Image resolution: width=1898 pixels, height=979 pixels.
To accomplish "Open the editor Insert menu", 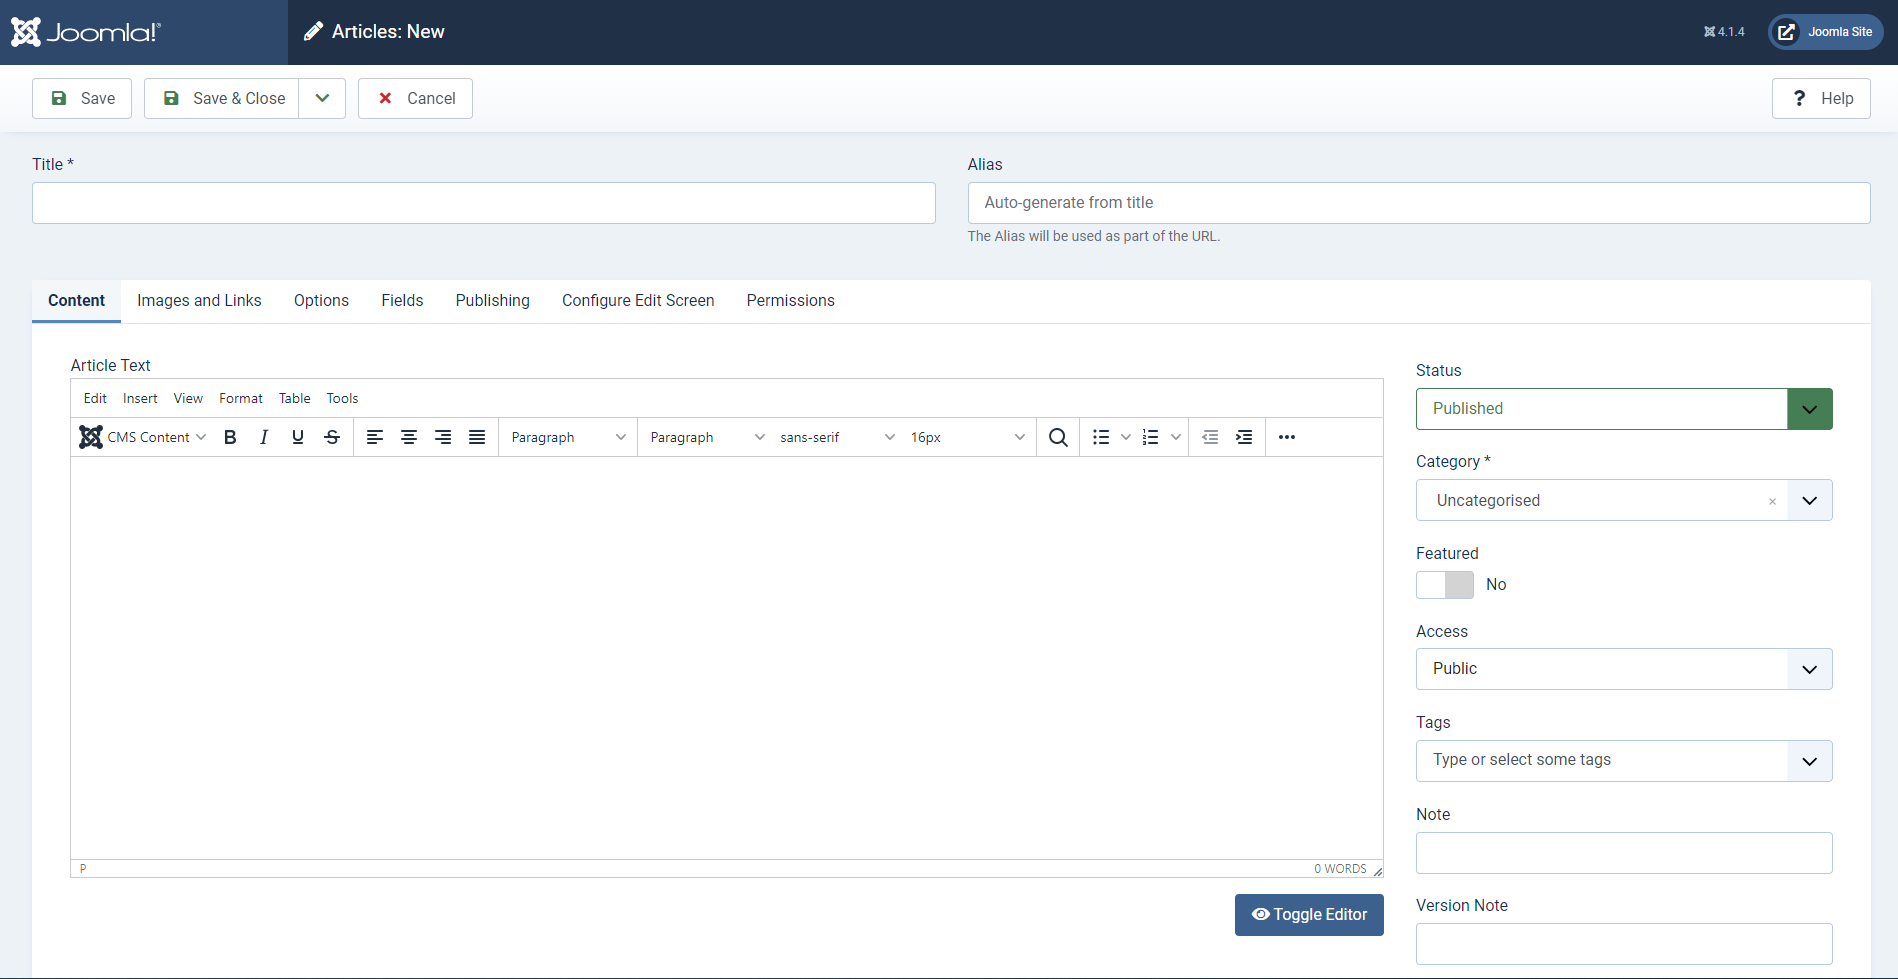I will (x=140, y=398).
